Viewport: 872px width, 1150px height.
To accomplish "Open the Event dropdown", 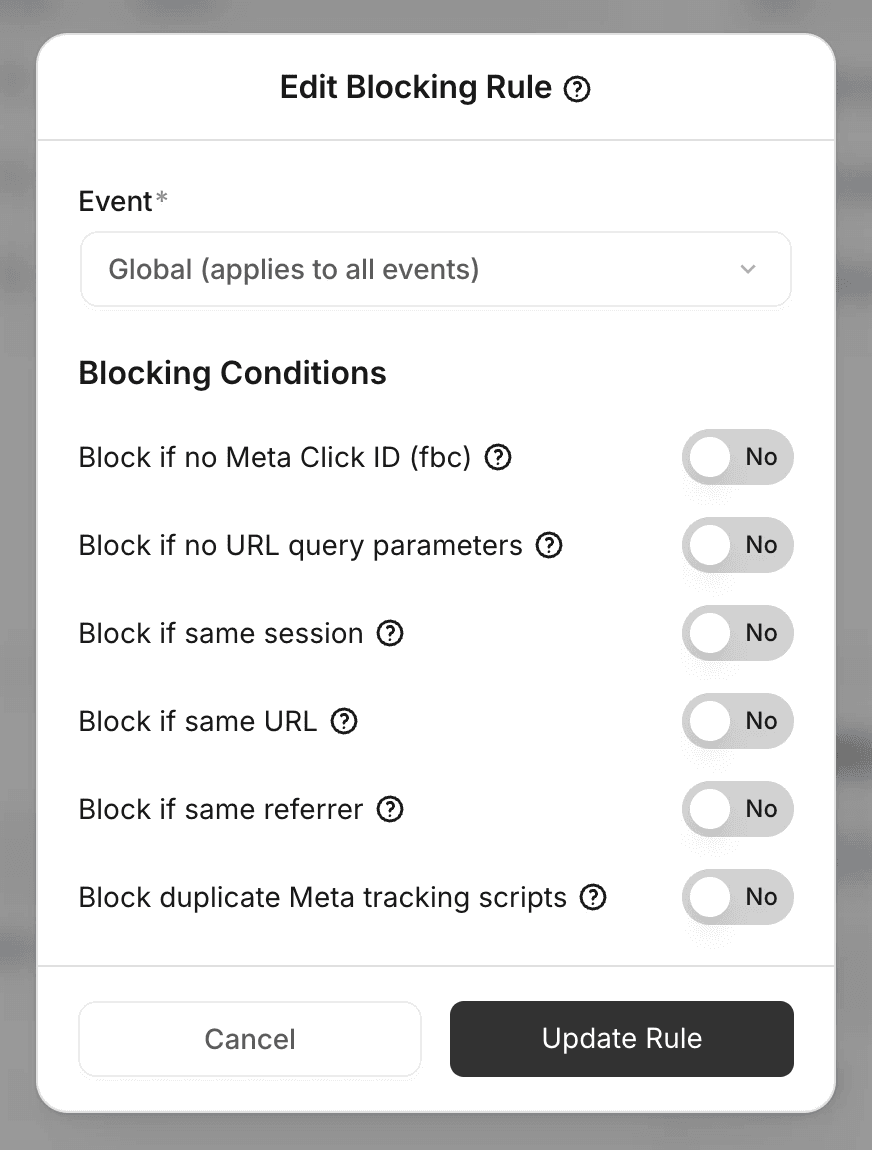I will click(x=435, y=269).
